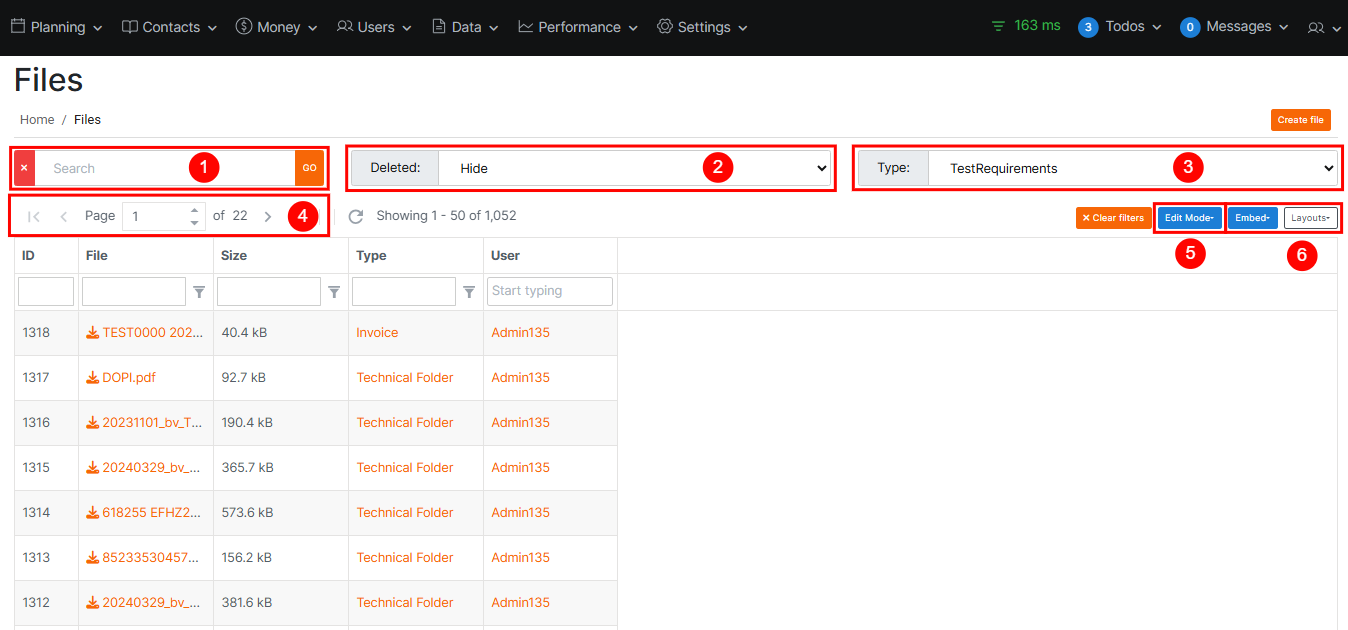Go to the next page arrow
The image size is (1348, 630).
pos(268,216)
